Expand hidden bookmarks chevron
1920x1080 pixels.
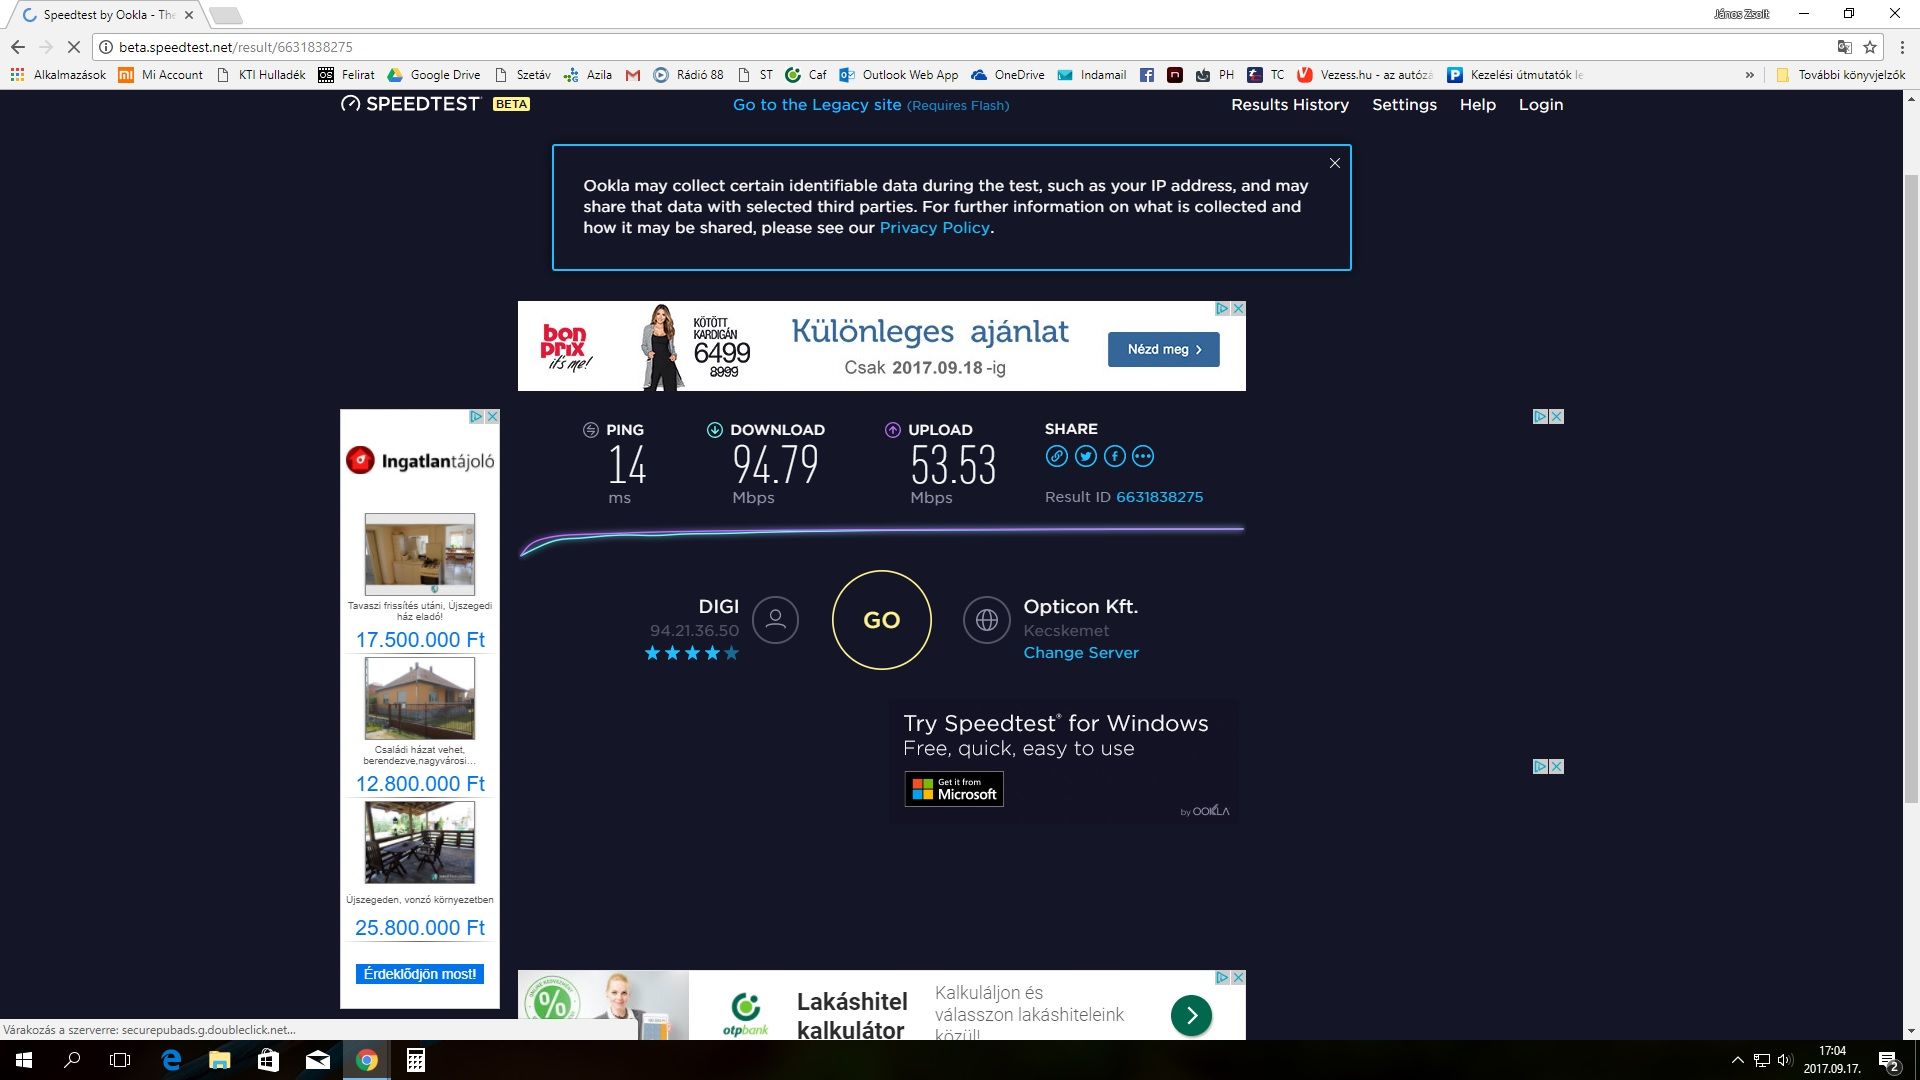pyautogui.click(x=1749, y=75)
